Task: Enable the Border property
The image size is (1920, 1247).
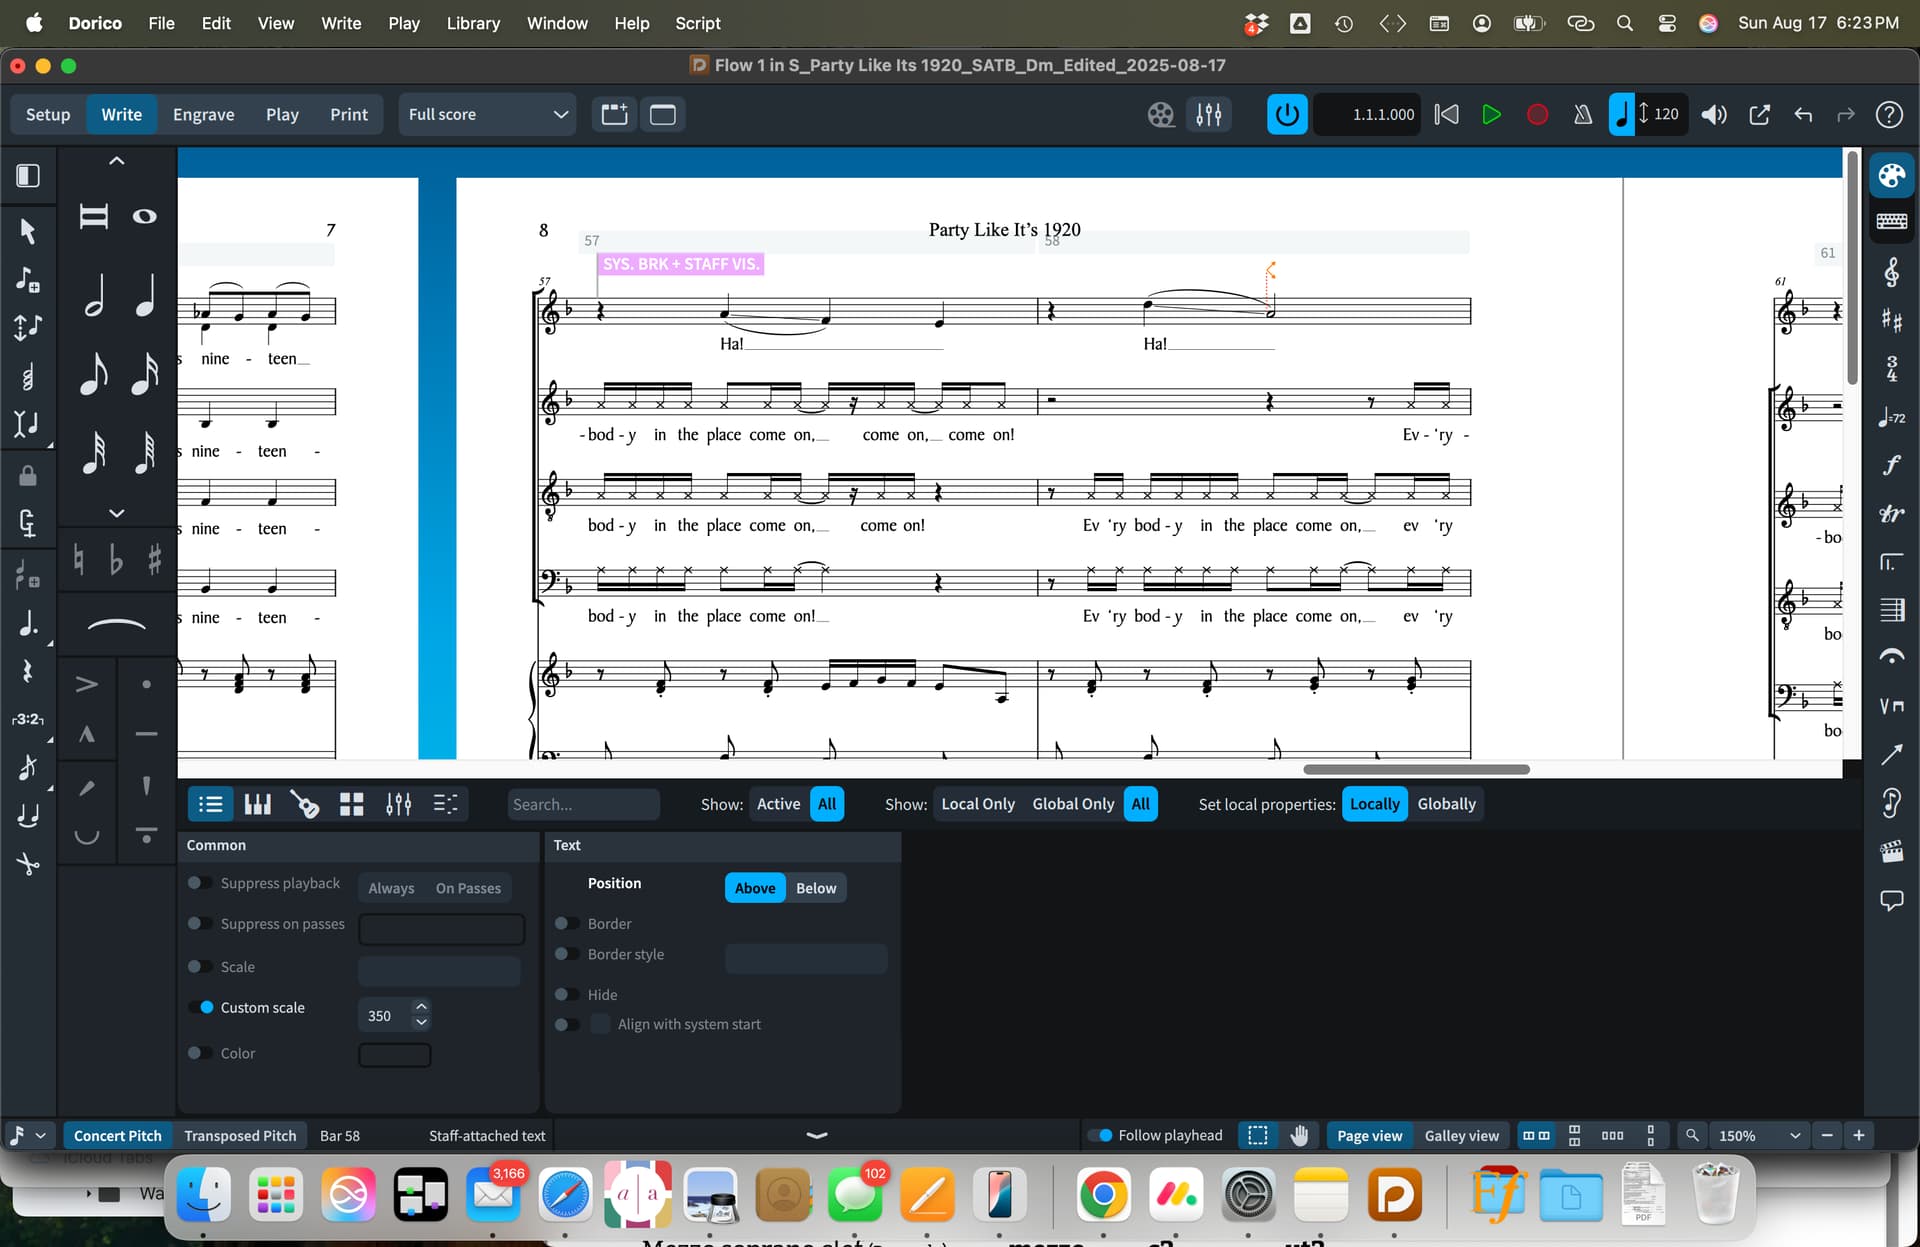Action: 567,923
